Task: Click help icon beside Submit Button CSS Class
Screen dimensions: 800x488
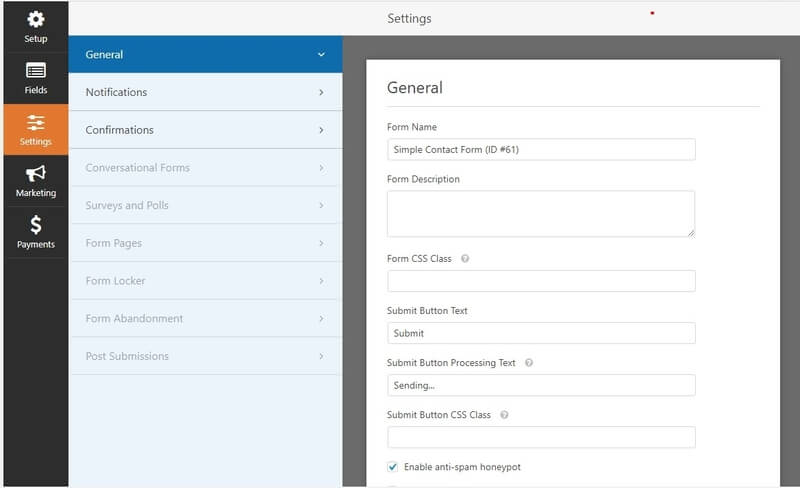Action: [x=504, y=415]
